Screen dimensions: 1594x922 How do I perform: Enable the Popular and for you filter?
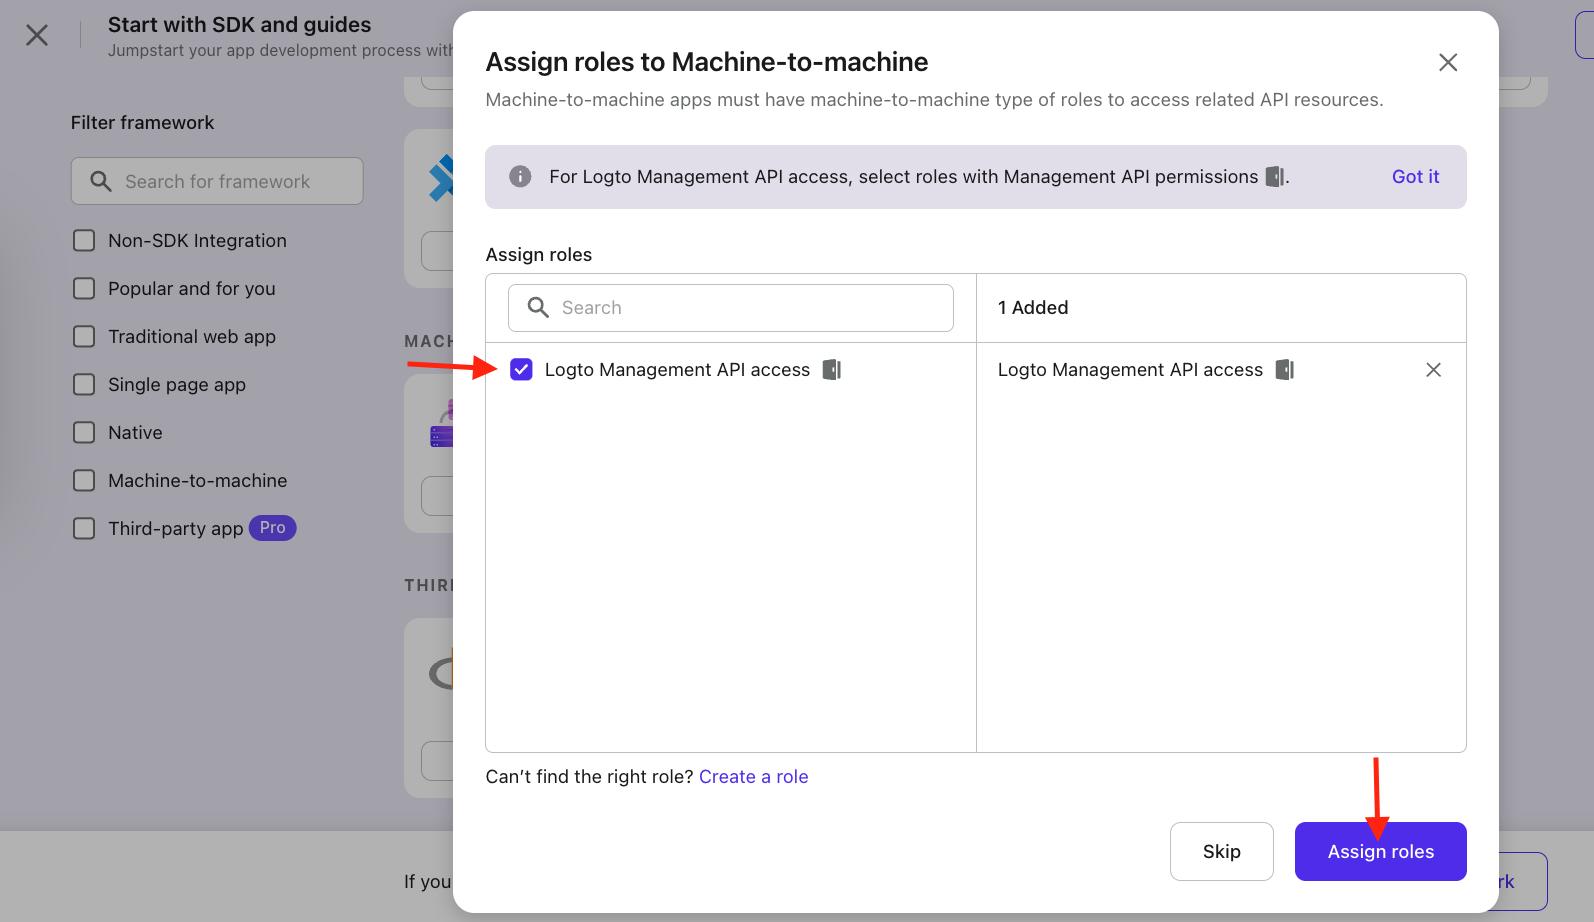[84, 289]
